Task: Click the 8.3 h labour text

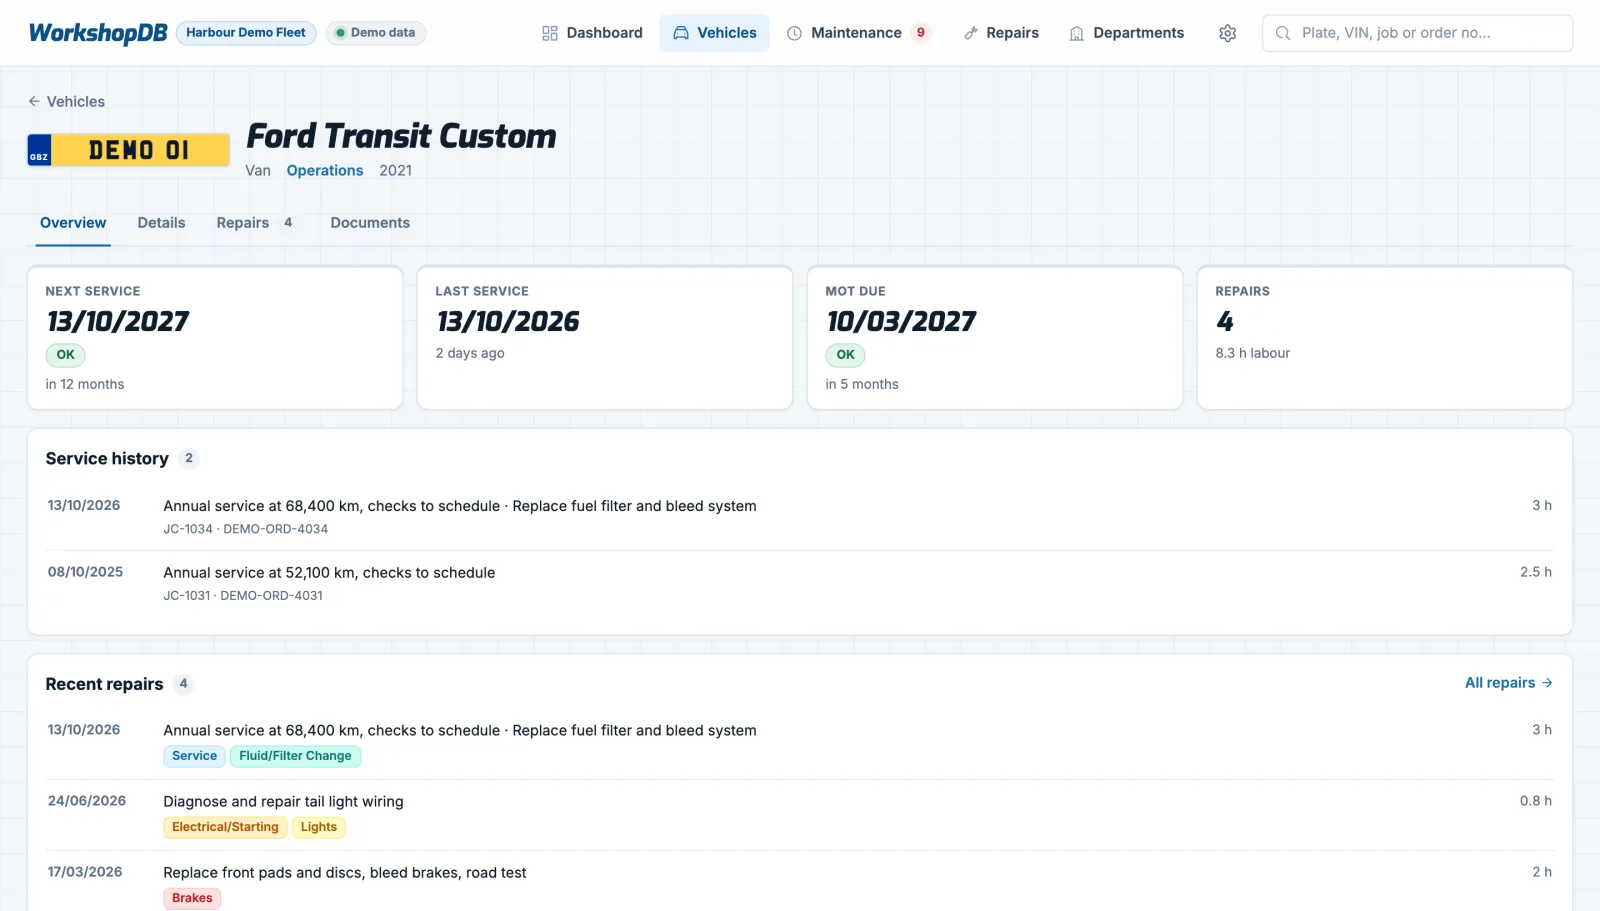Action: [x=1253, y=353]
